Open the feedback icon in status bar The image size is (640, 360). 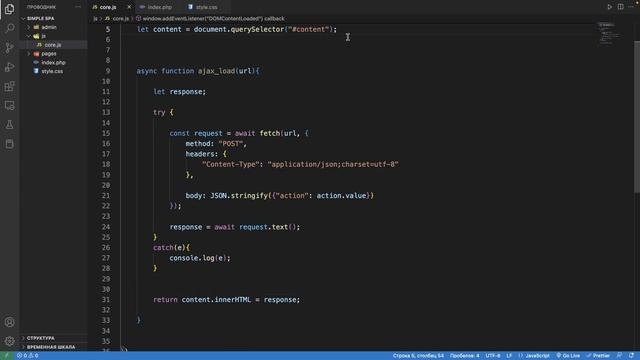620,356
